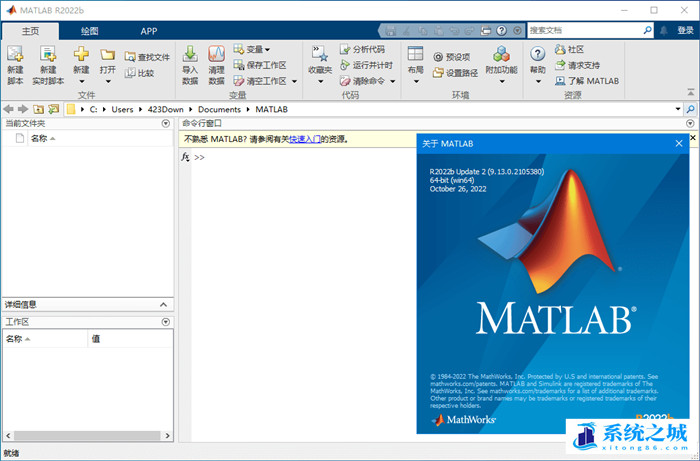Switch to the APP tab
Viewport: 700px width, 461px height.
click(x=148, y=31)
